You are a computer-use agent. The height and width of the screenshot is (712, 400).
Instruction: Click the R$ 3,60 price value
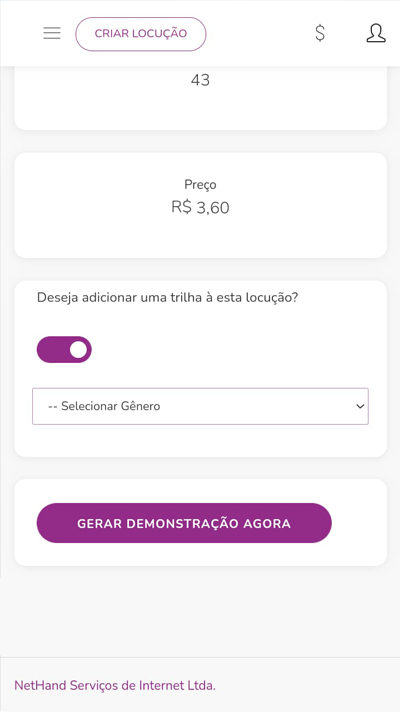click(200, 208)
